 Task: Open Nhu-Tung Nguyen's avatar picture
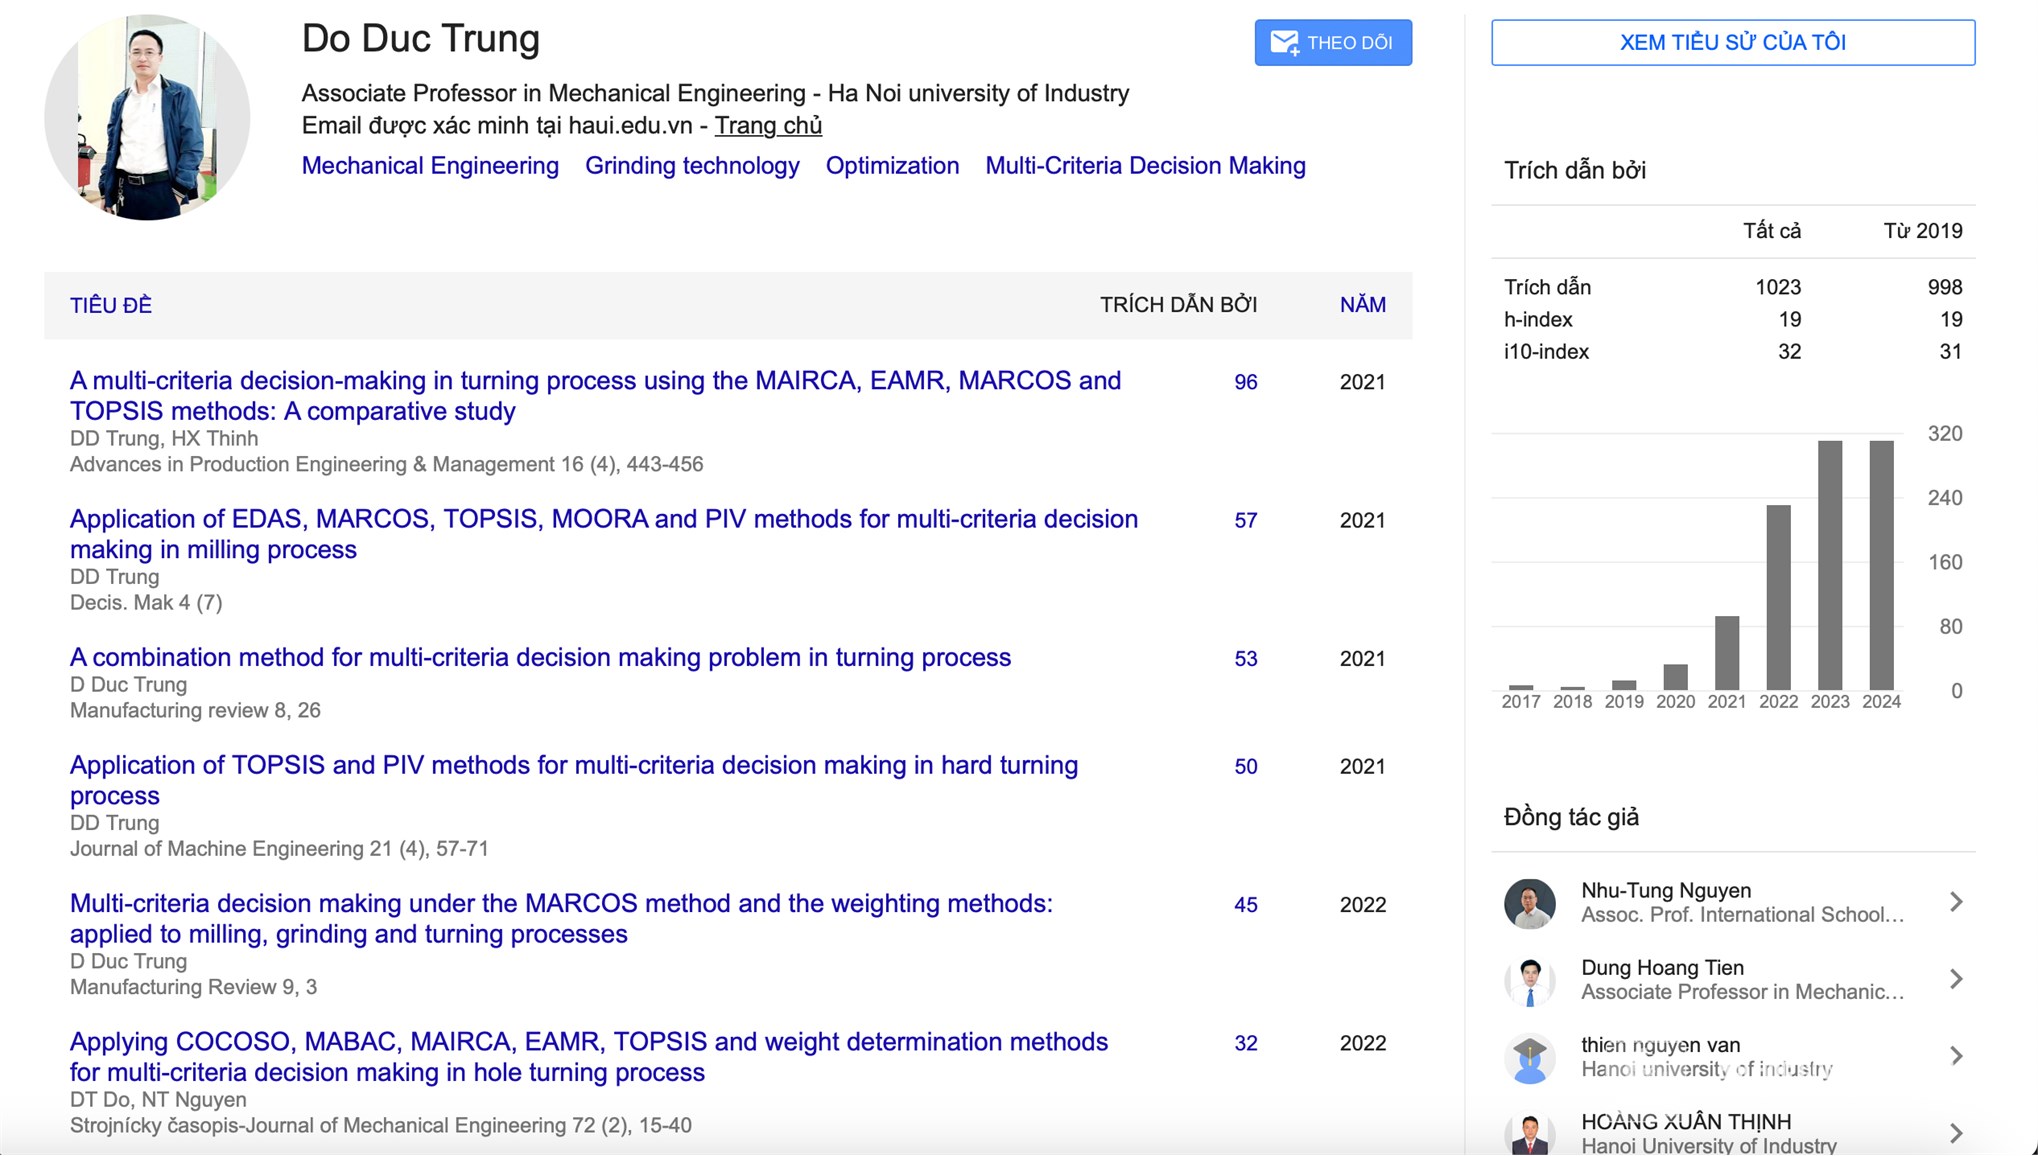pos(1529,903)
